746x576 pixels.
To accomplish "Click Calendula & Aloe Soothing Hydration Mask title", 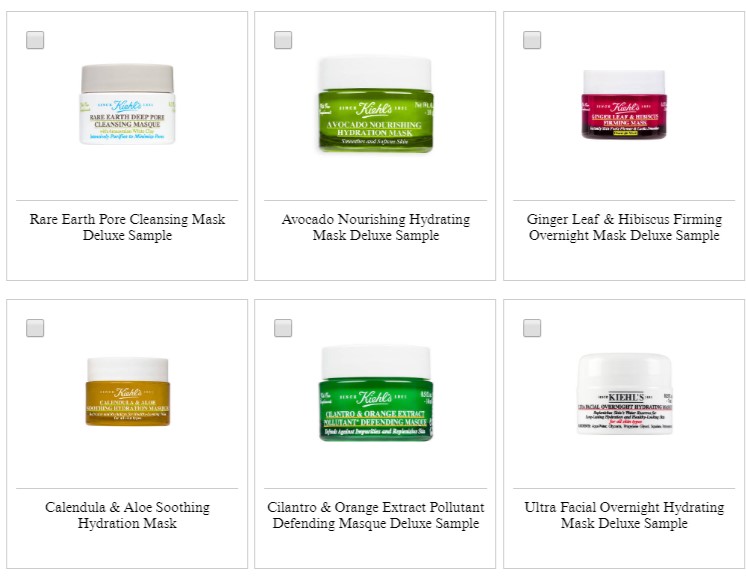I will click(x=127, y=515).
